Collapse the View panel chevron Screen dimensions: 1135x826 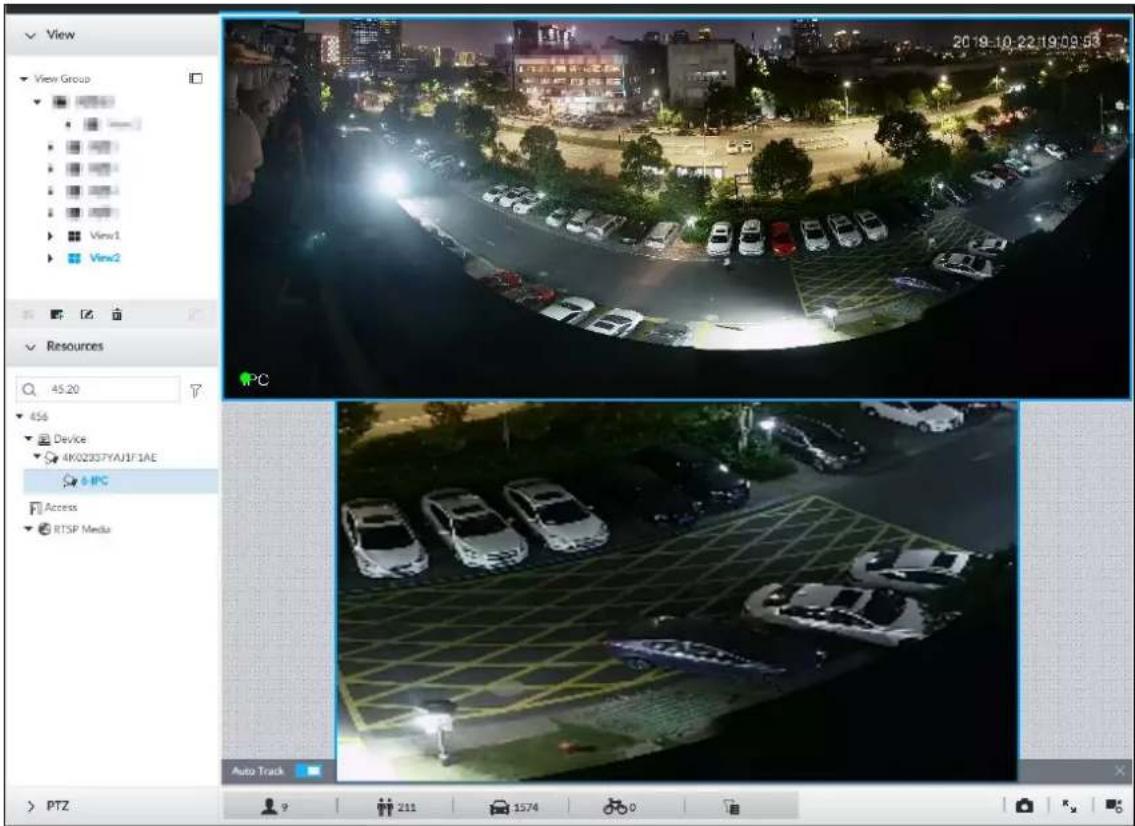[30, 35]
